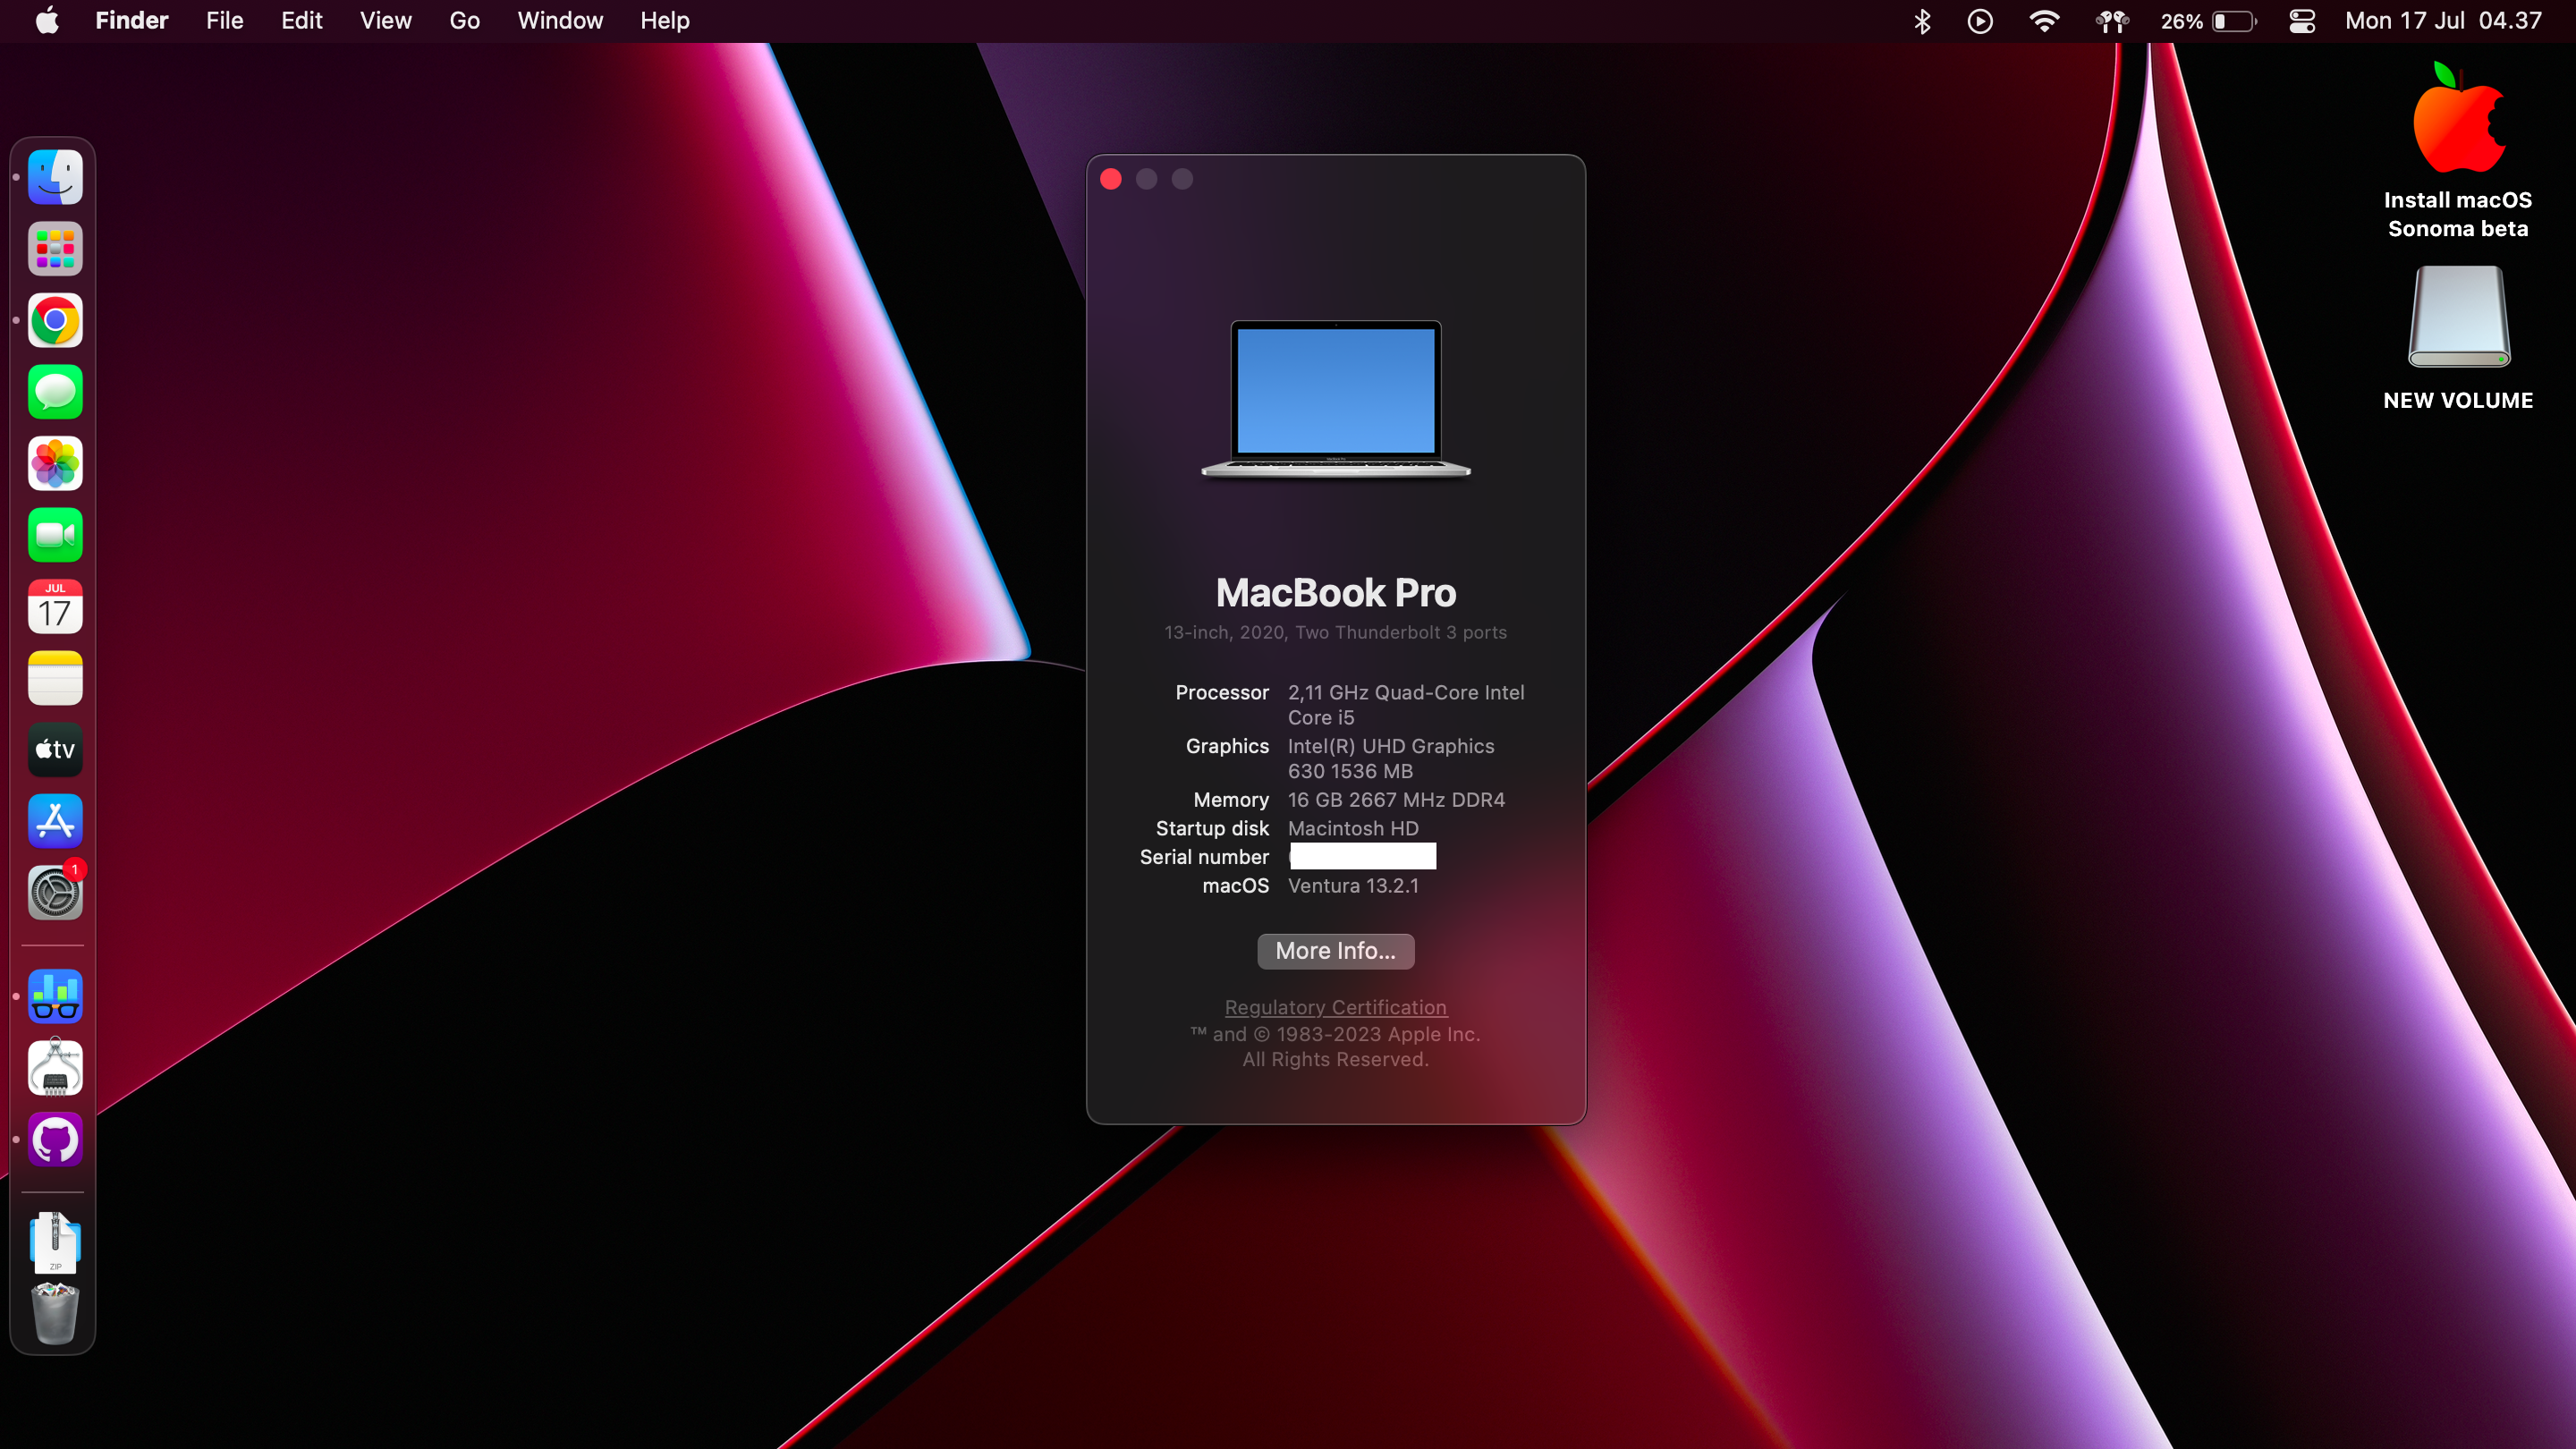The width and height of the screenshot is (2576, 1449).
Task: Open Google Chrome from the dock
Action: 55,321
